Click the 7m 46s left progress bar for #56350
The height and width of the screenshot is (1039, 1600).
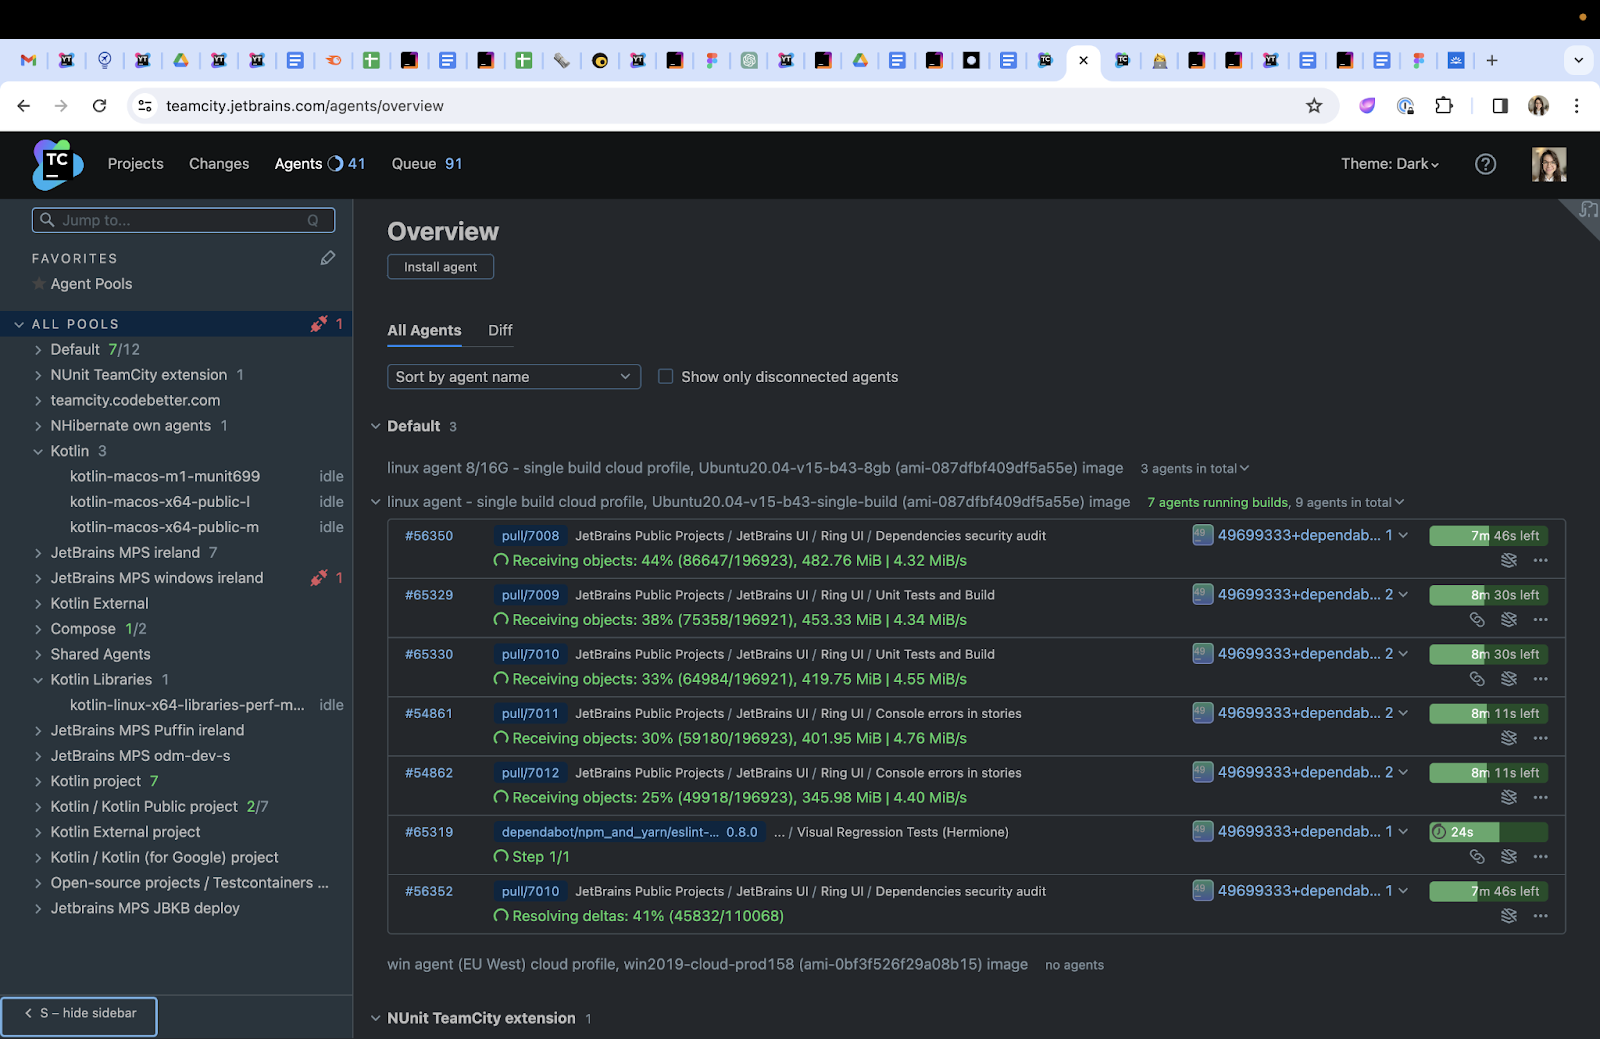pos(1488,536)
